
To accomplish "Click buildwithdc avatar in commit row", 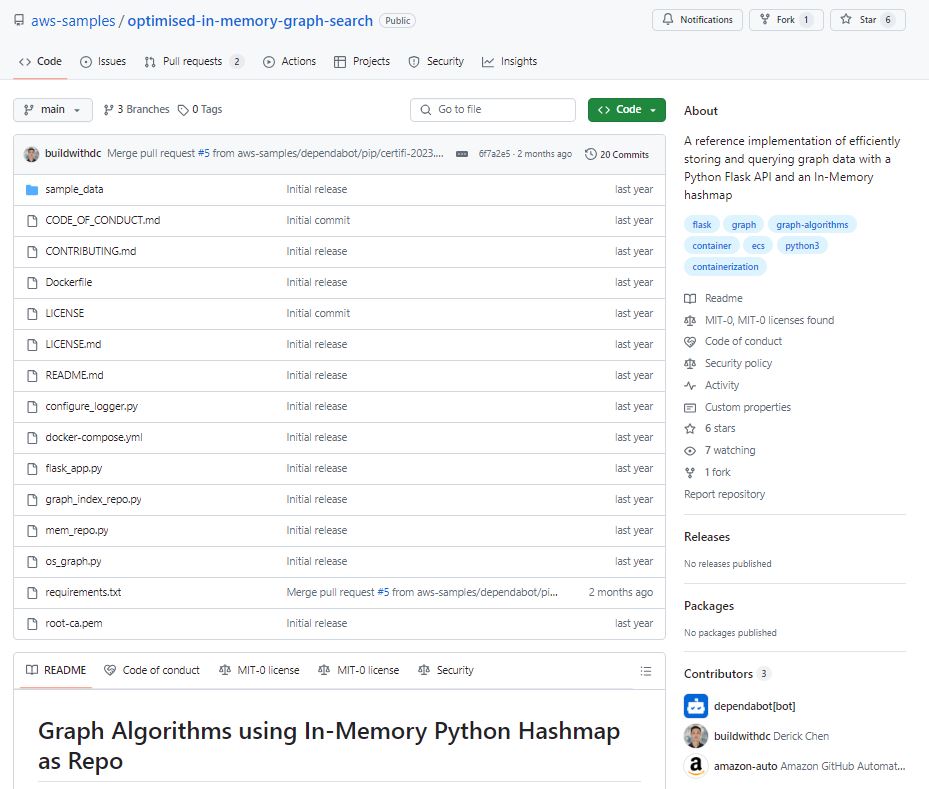I will pos(31,154).
